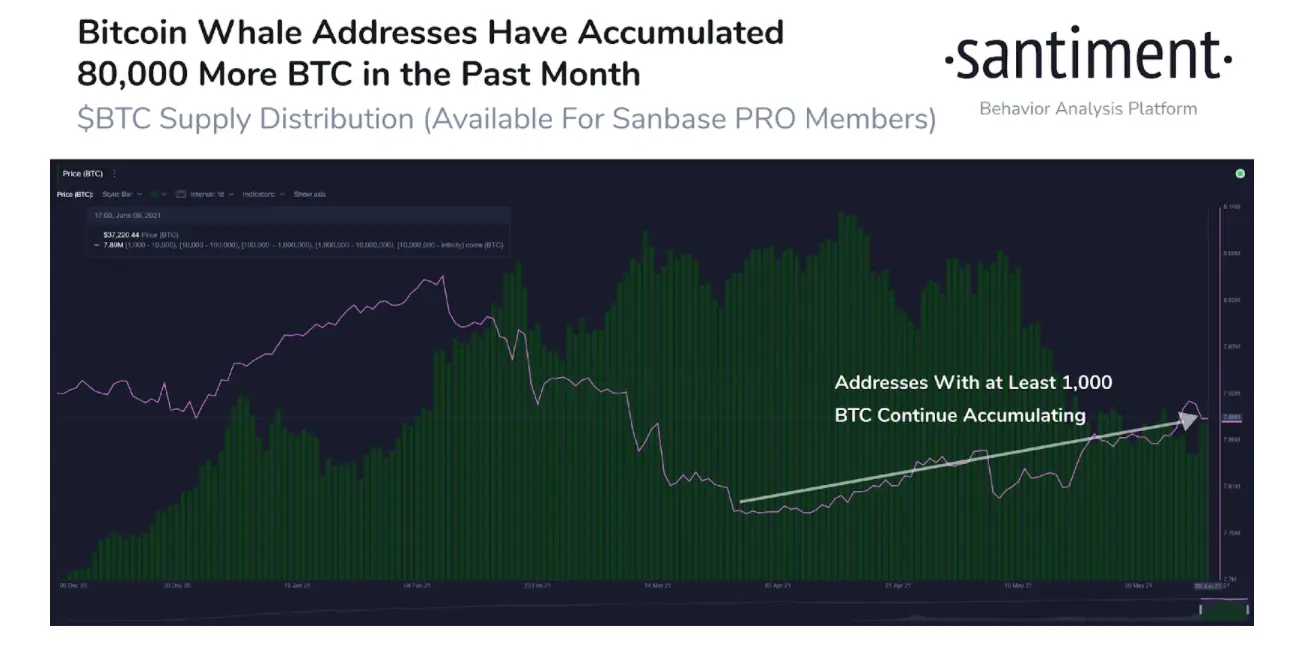Open the Indicators dropdown
The height and width of the screenshot is (662, 1300).
pyautogui.click(x=263, y=194)
